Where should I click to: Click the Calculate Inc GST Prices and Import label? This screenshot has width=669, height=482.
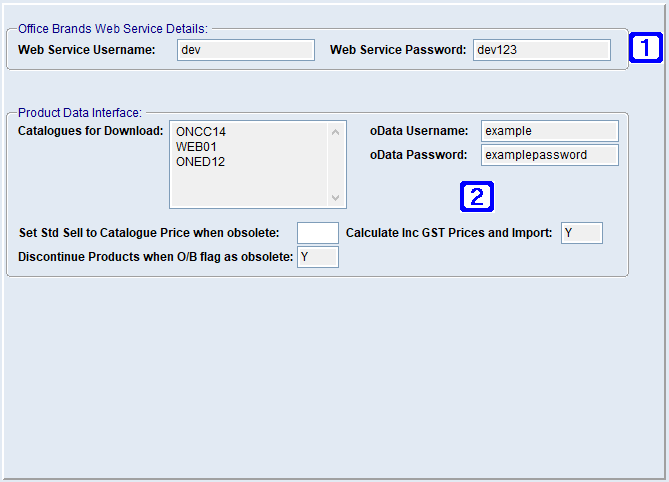[448, 233]
